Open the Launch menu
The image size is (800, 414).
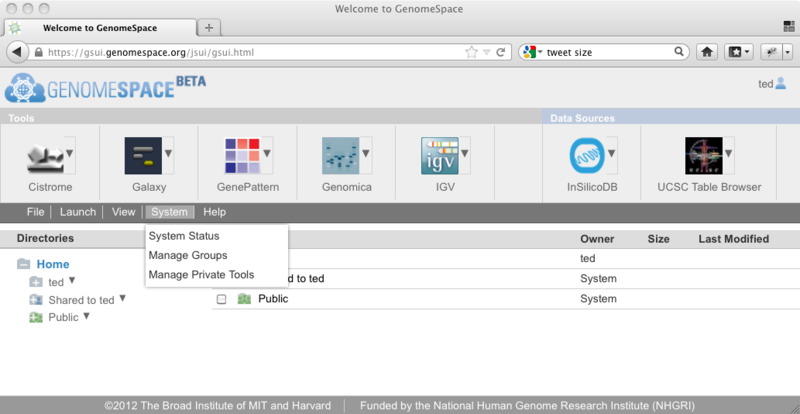pyautogui.click(x=78, y=212)
